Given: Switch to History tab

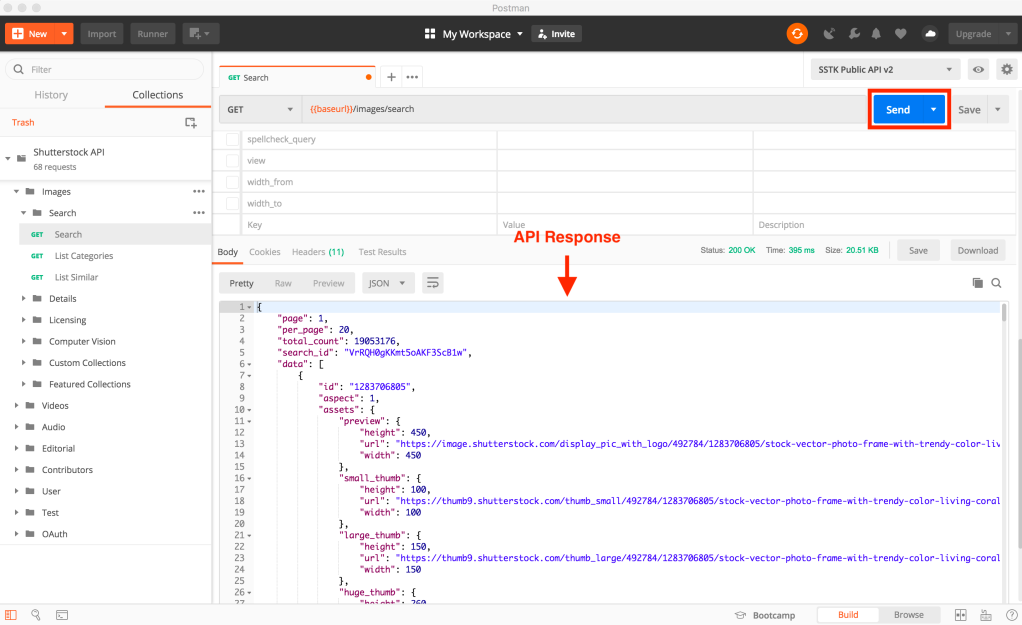Looking at the screenshot, I should [51, 95].
